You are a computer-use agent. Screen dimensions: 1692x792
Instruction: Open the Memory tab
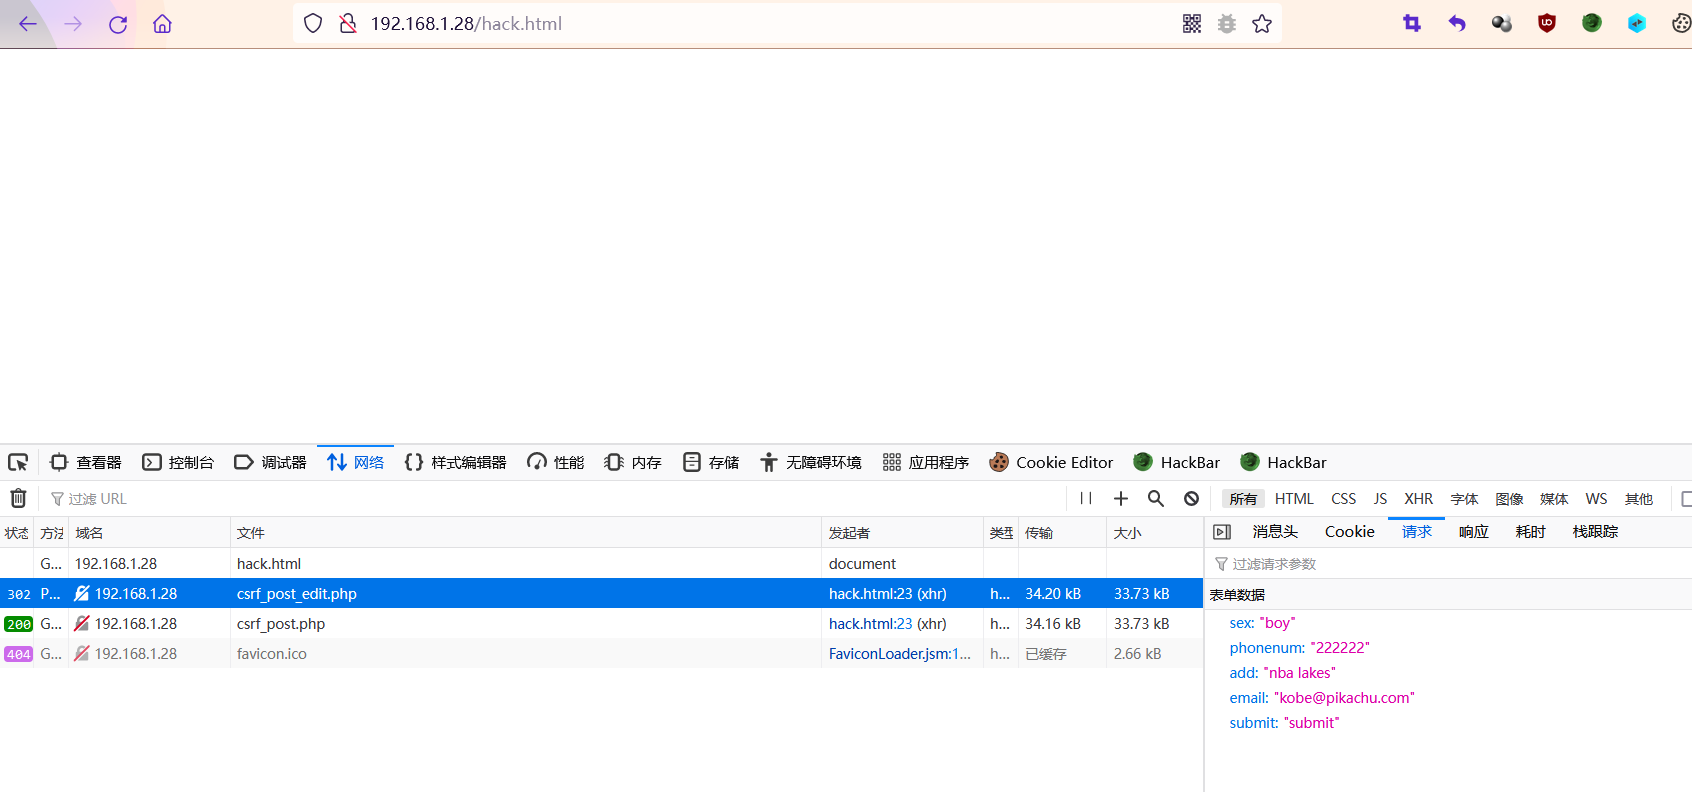633,462
